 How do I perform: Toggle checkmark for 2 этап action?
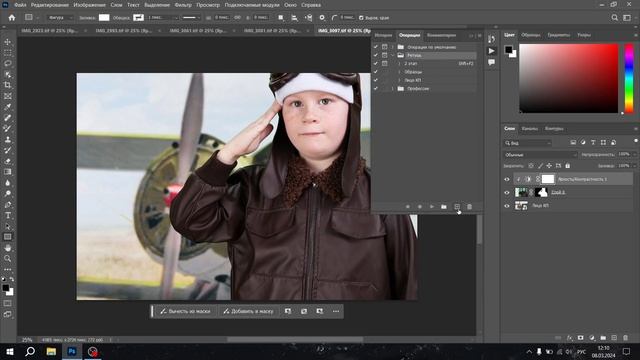376,64
